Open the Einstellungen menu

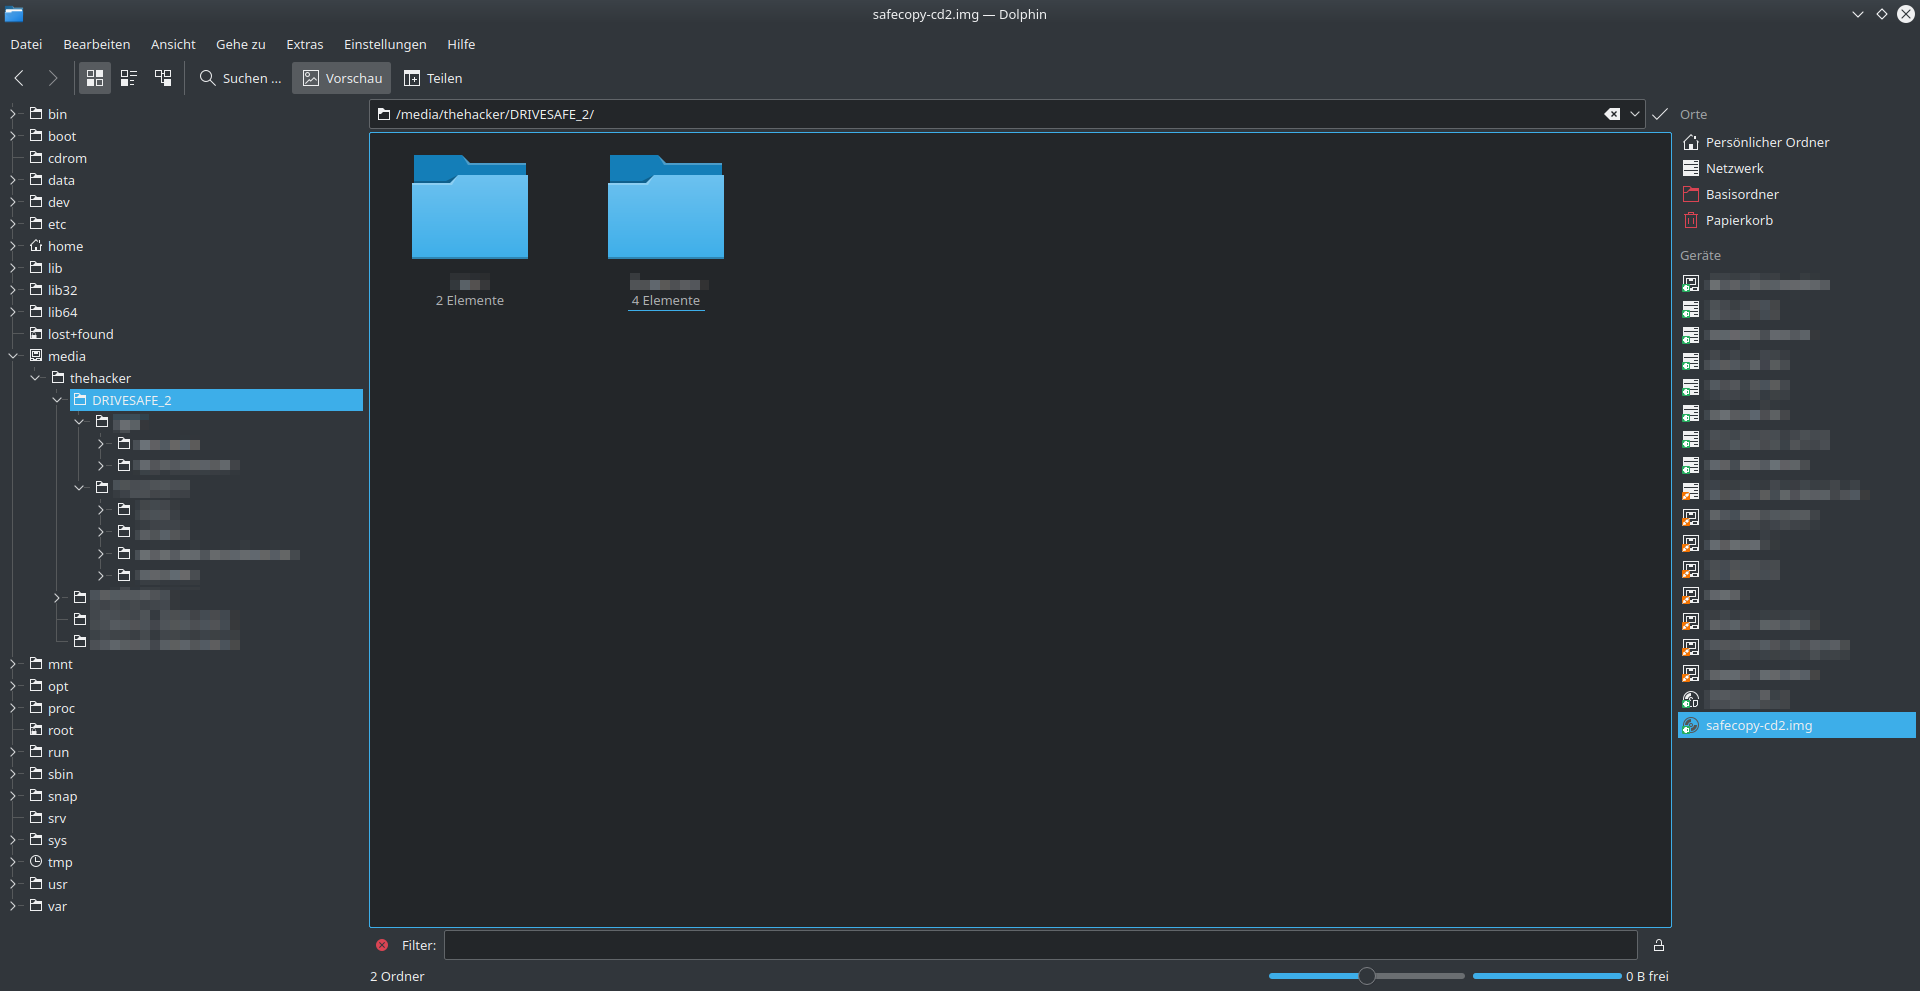pyautogui.click(x=385, y=44)
